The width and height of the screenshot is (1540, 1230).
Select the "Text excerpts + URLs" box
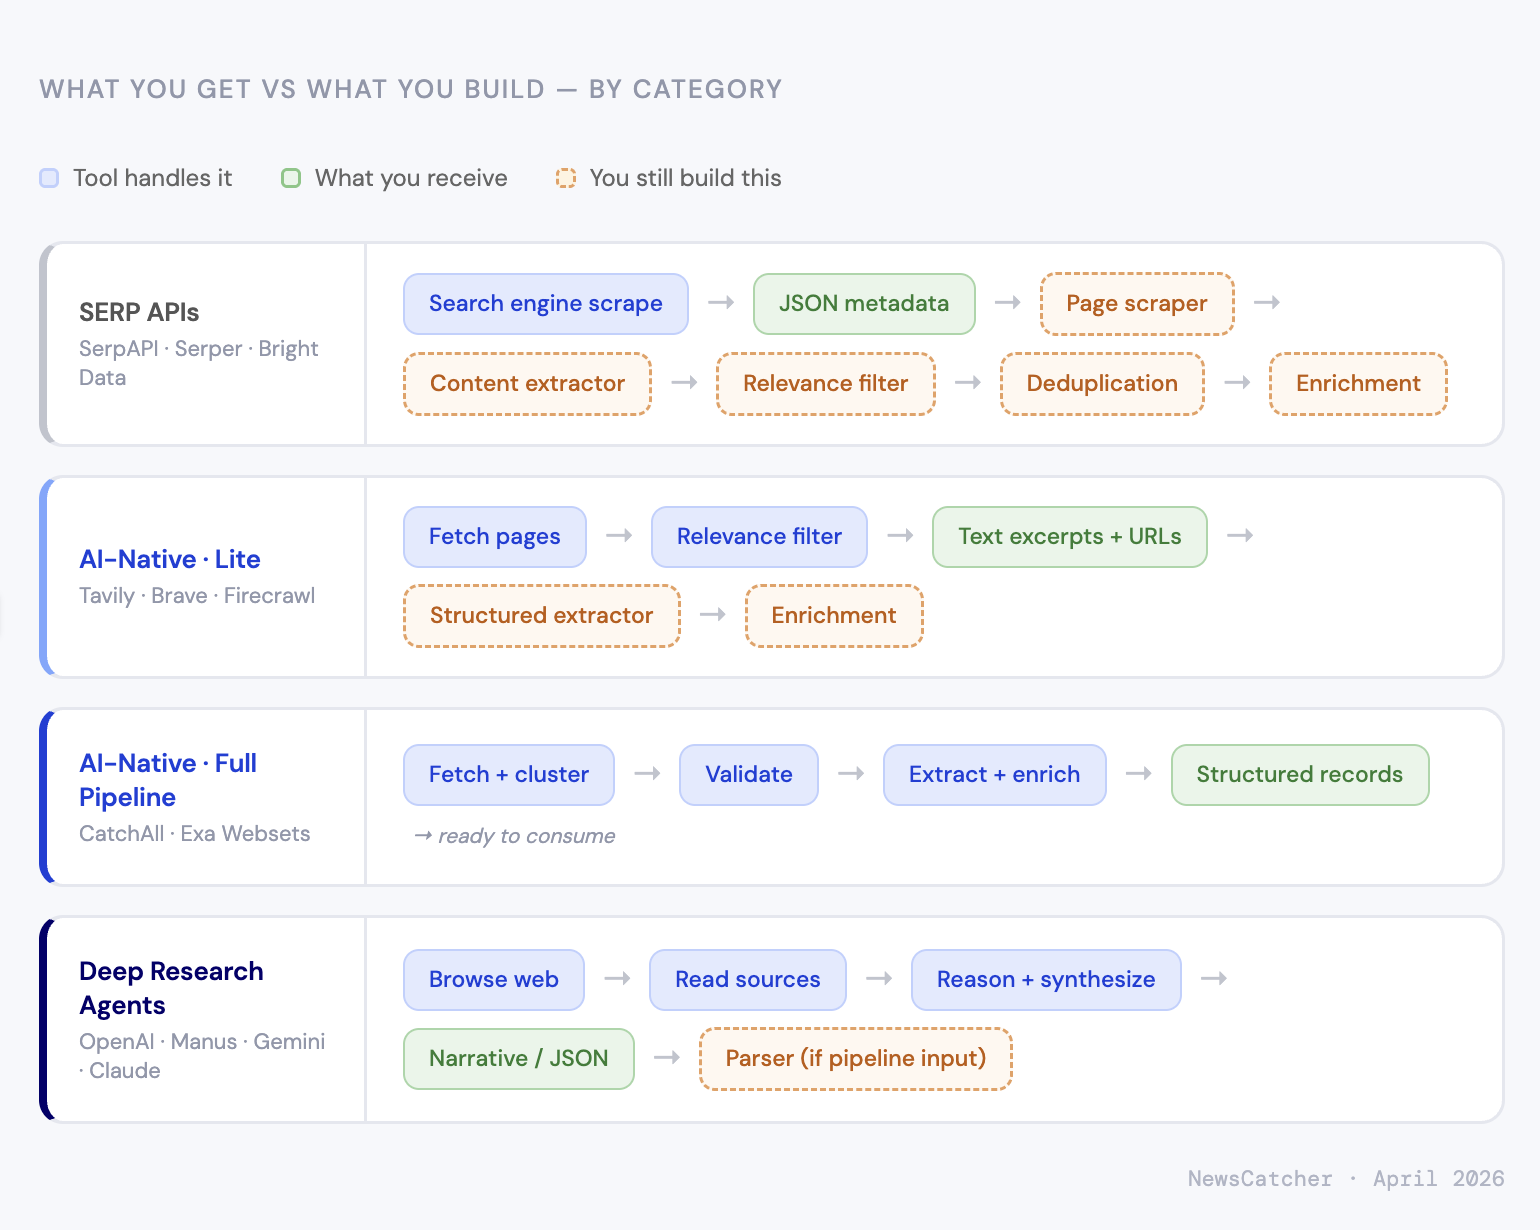pos(1070,537)
